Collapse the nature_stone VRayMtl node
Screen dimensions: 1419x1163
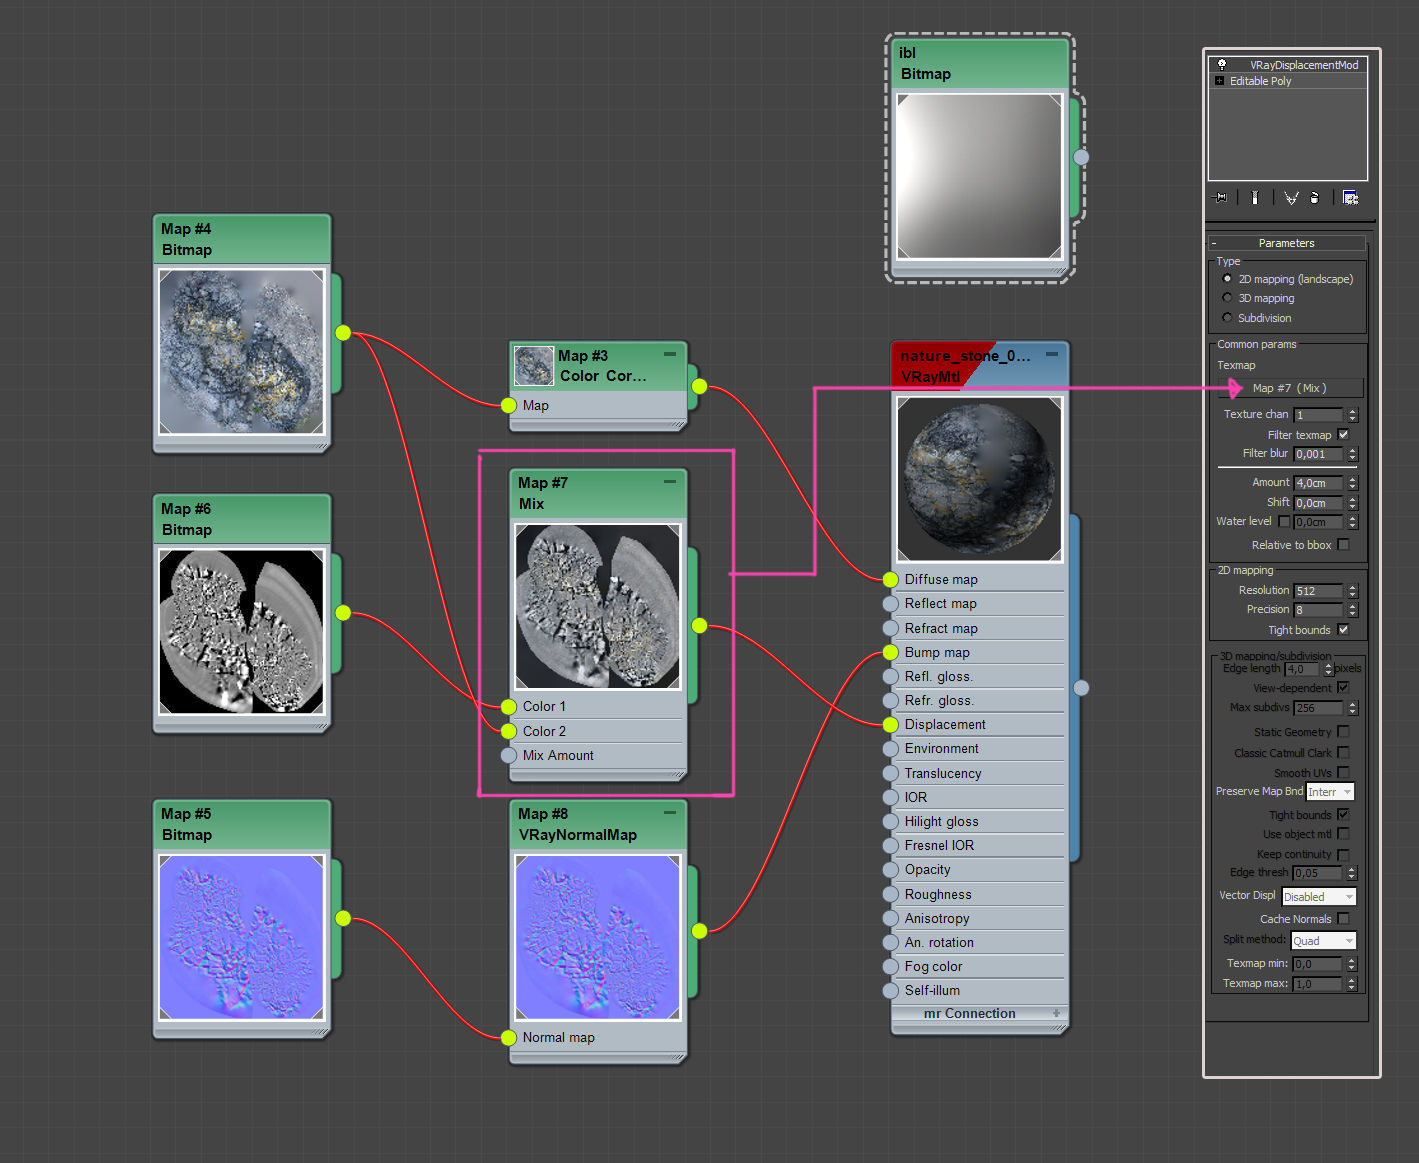[x=1052, y=354]
